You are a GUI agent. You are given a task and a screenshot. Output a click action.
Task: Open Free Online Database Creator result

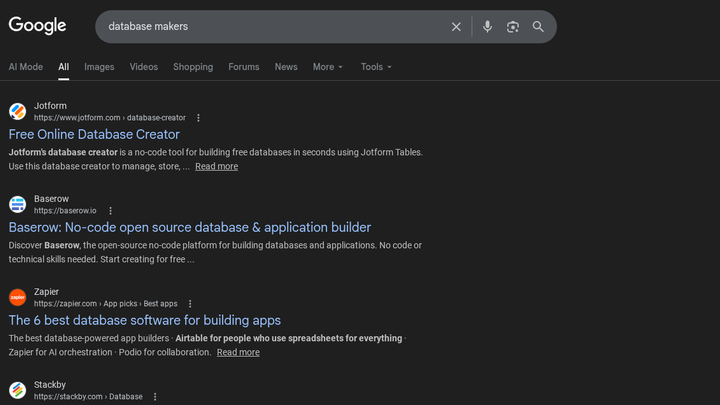pyautogui.click(x=94, y=134)
